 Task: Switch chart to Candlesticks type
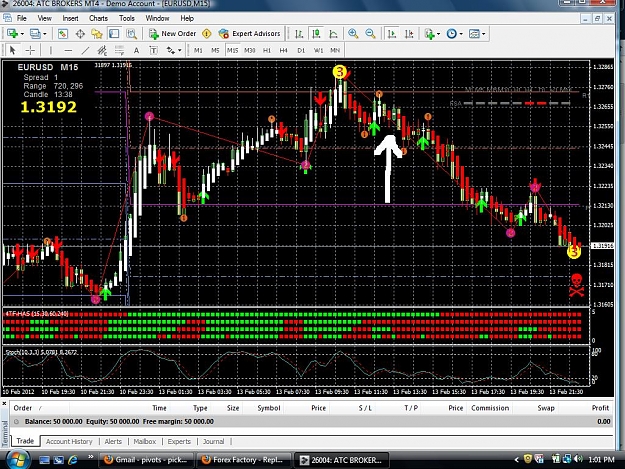316,34
